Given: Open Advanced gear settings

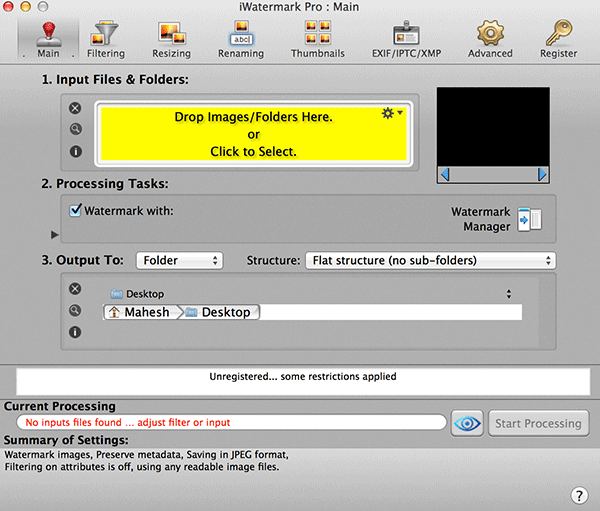Looking at the screenshot, I should pos(490,39).
